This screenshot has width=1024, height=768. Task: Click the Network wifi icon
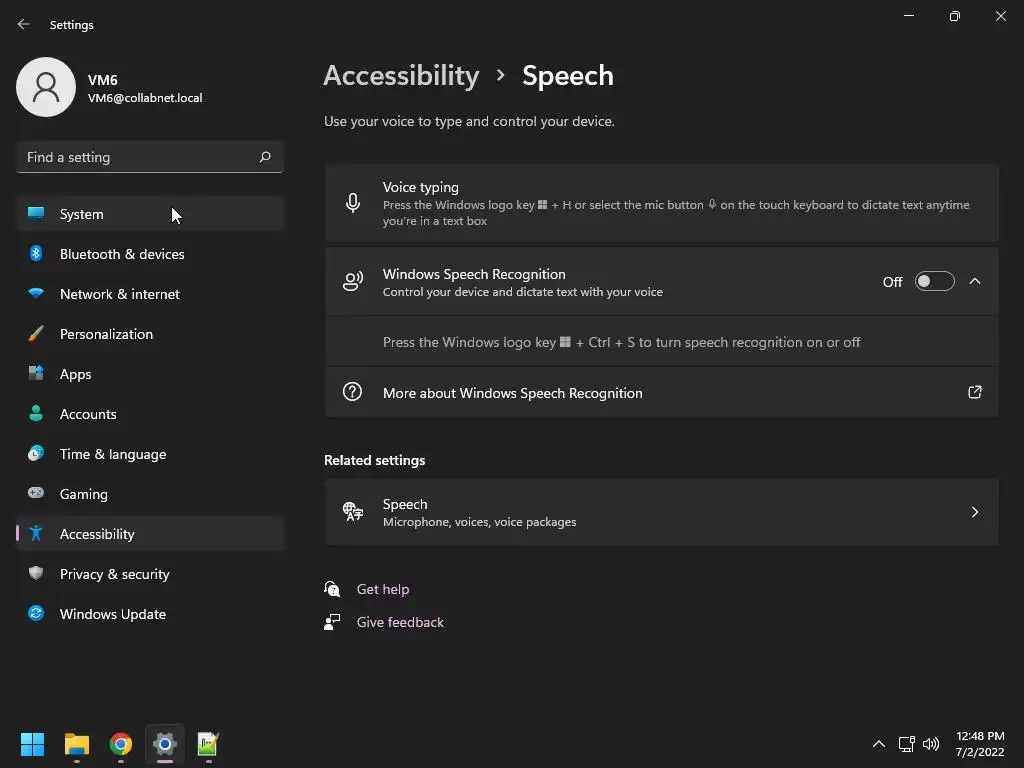[x=36, y=293]
